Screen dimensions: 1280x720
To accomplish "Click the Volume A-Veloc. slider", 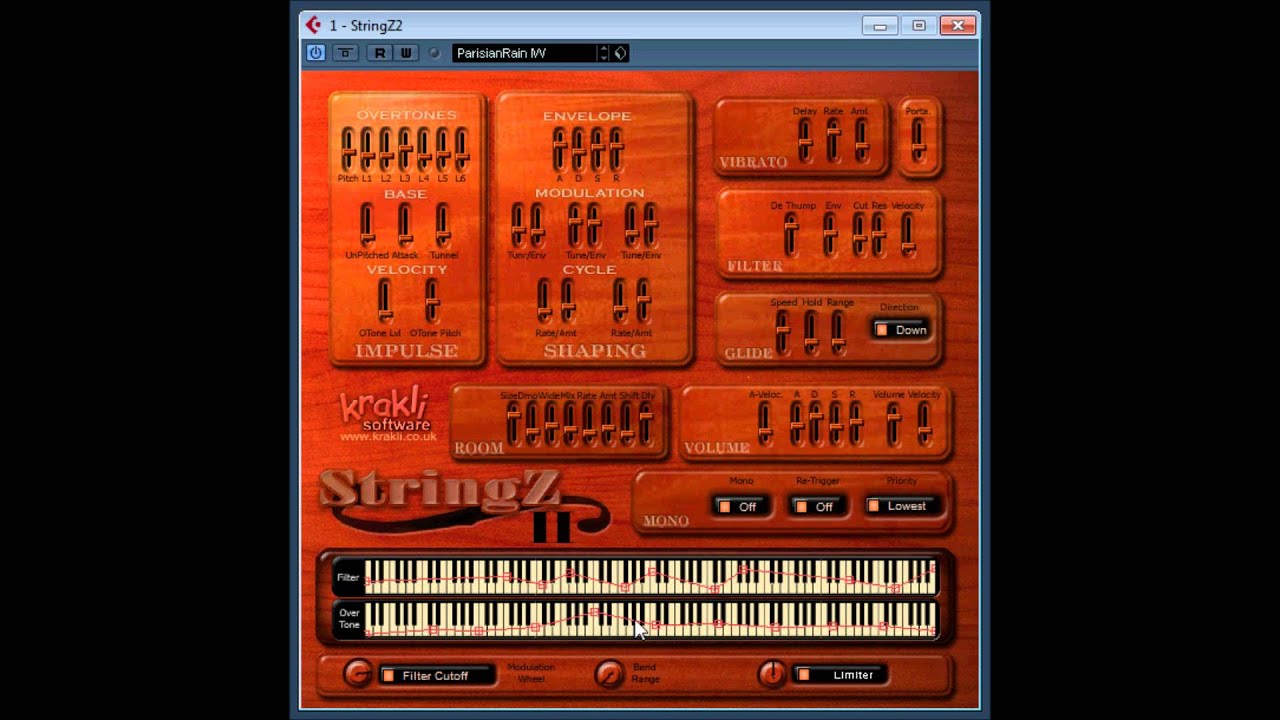I will 765,424.
